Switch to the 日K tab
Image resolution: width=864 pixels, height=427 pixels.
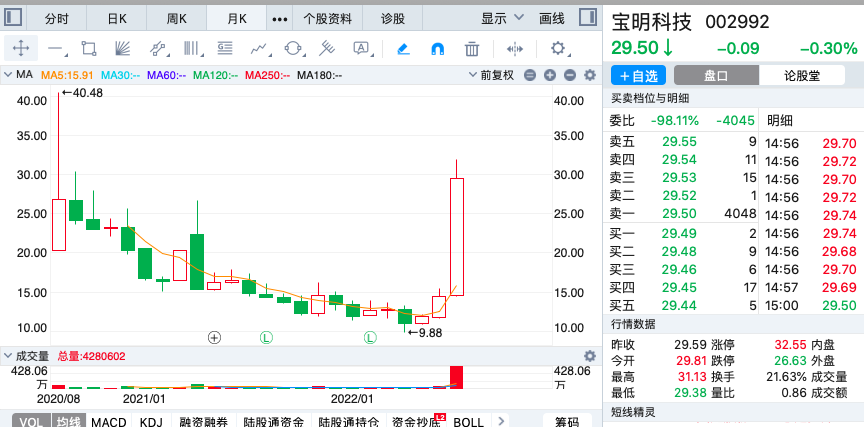click(x=117, y=18)
